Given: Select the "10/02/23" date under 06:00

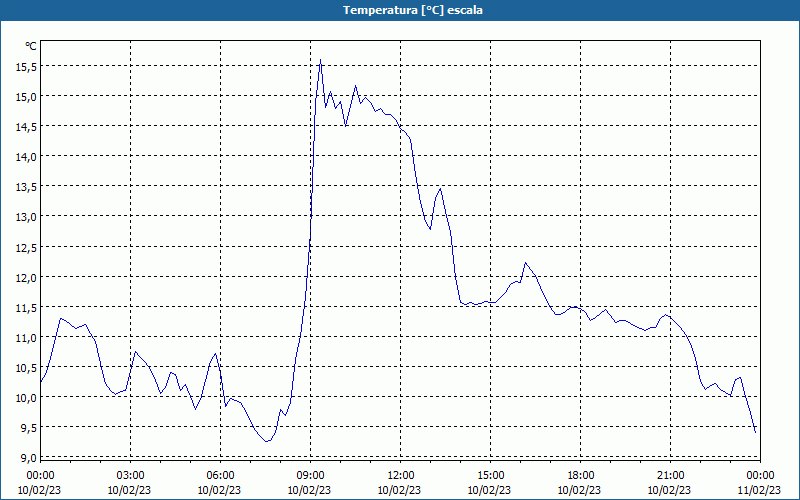Looking at the screenshot, I should click(x=220, y=490).
